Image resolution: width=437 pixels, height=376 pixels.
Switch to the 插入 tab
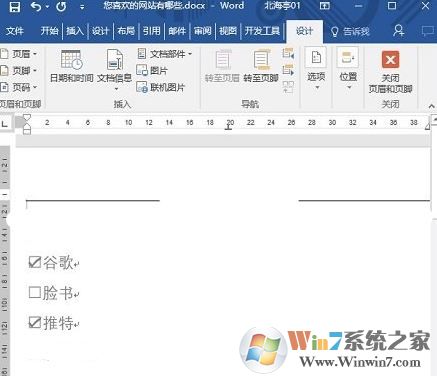click(x=75, y=31)
